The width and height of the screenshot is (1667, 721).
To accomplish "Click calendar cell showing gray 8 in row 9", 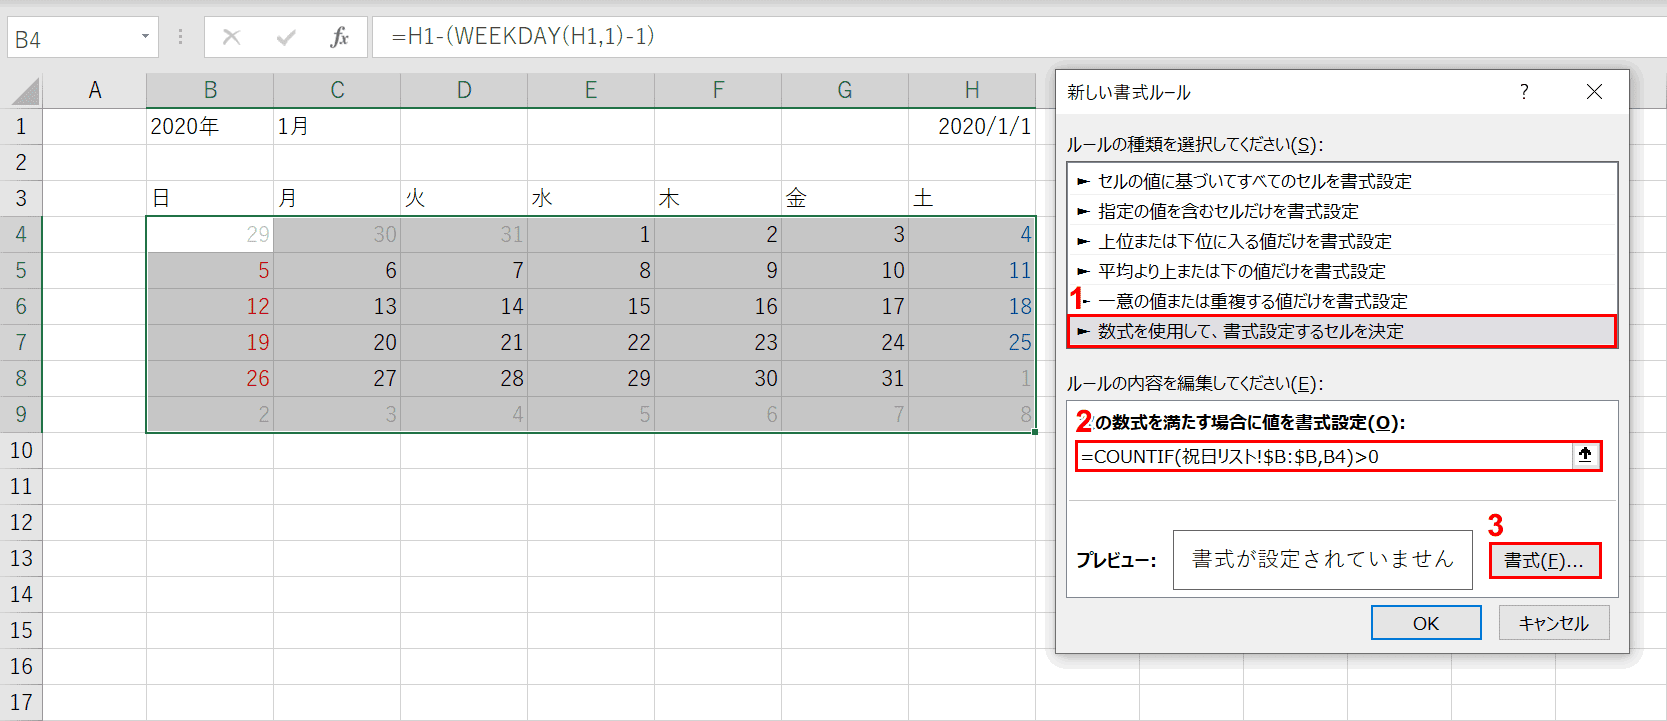I will pyautogui.click(x=972, y=415).
